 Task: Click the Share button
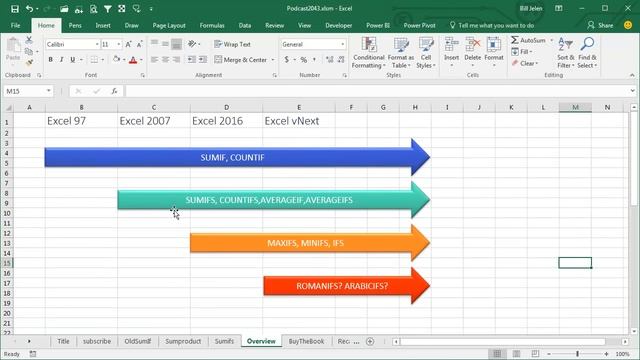pyautogui.click(x=600, y=25)
